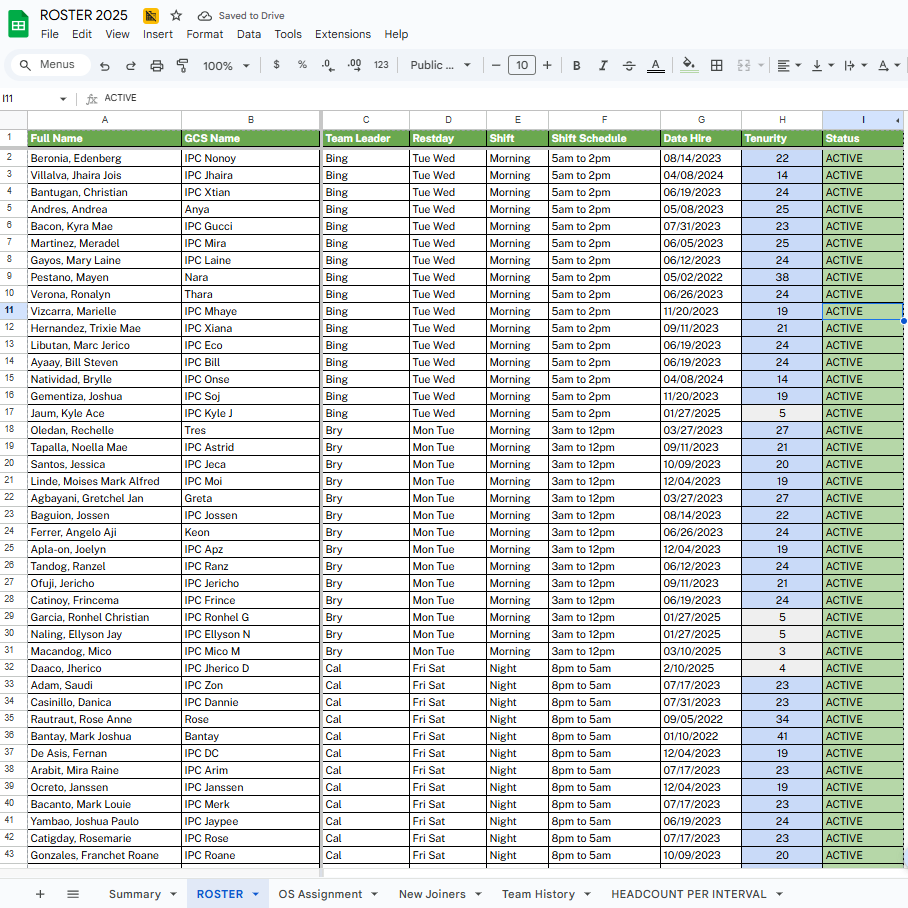
Task: Activate the paint format tool
Action: coord(182,65)
